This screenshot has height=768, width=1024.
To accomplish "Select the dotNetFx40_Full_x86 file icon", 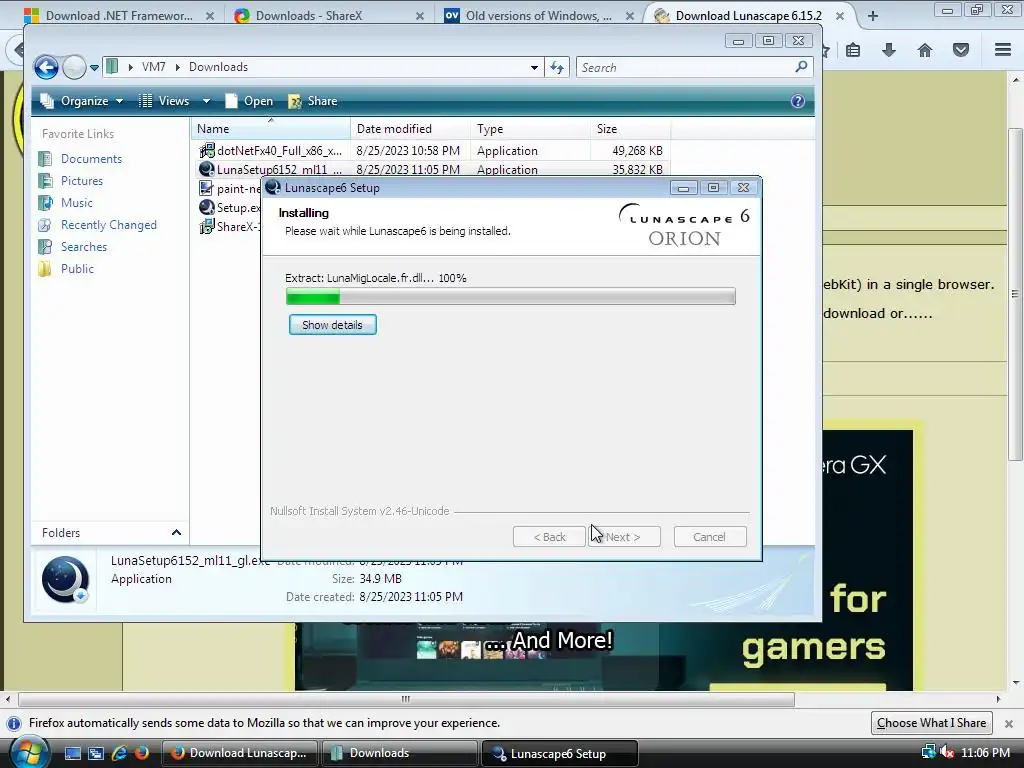I will [x=207, y=150].
